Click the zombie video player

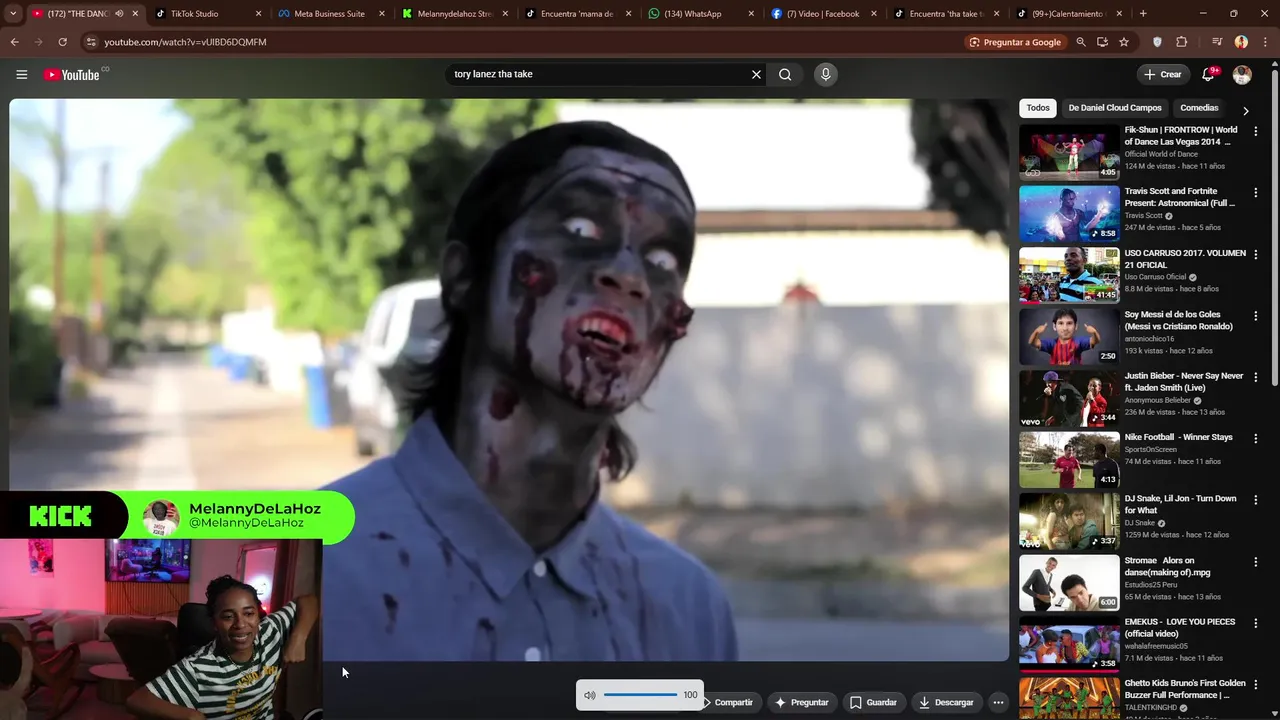[509, 379]
